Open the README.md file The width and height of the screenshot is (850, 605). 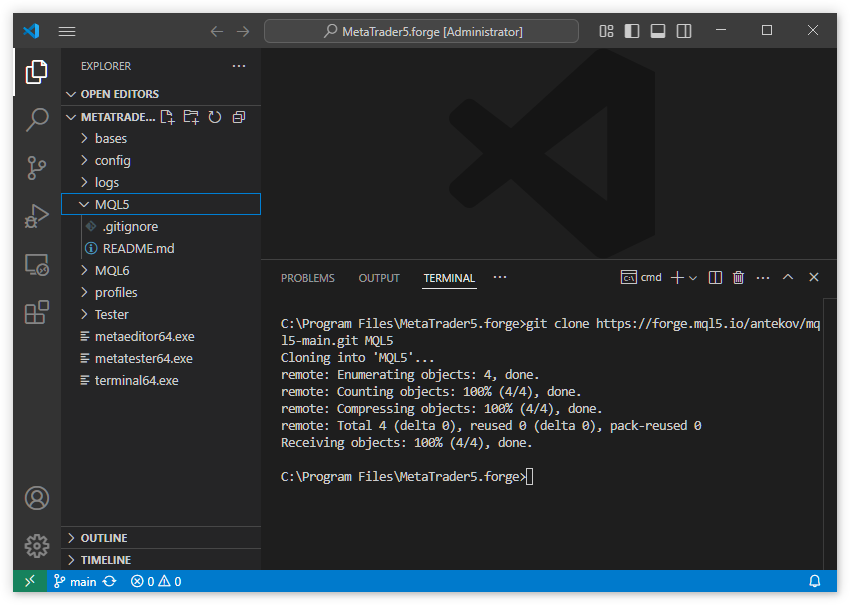click(161, 248)
